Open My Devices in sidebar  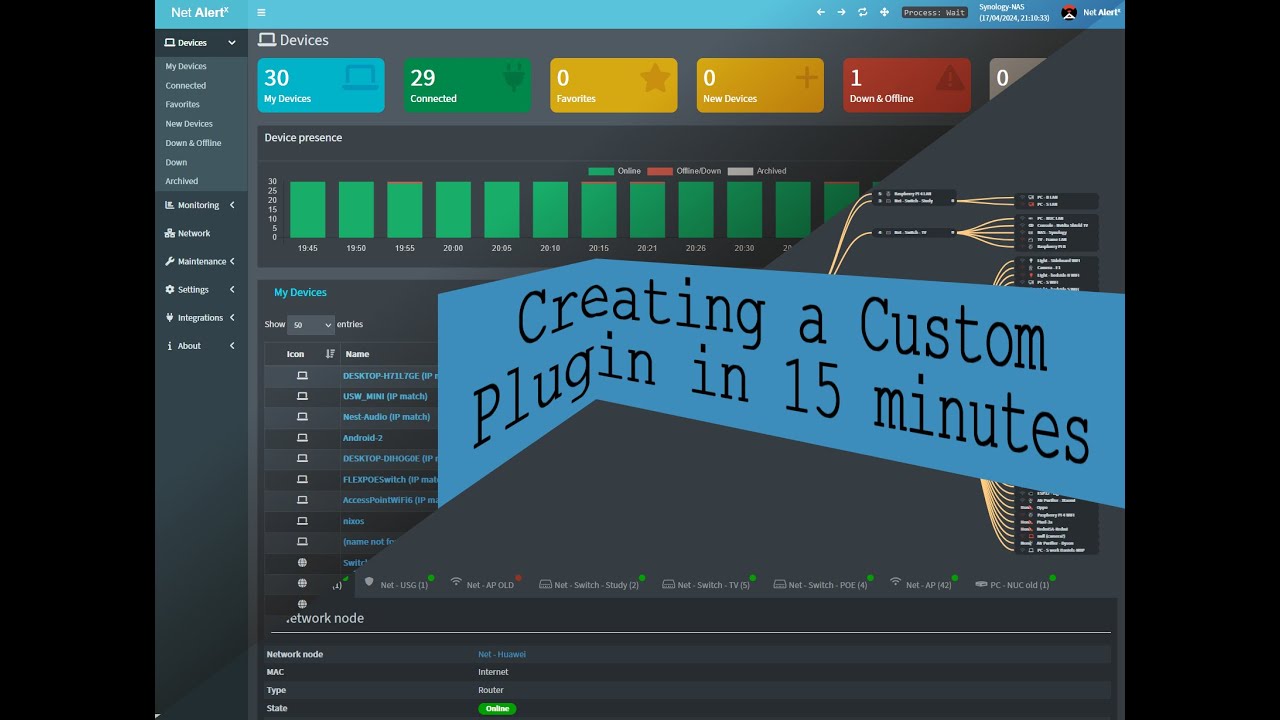coord(186,66)
